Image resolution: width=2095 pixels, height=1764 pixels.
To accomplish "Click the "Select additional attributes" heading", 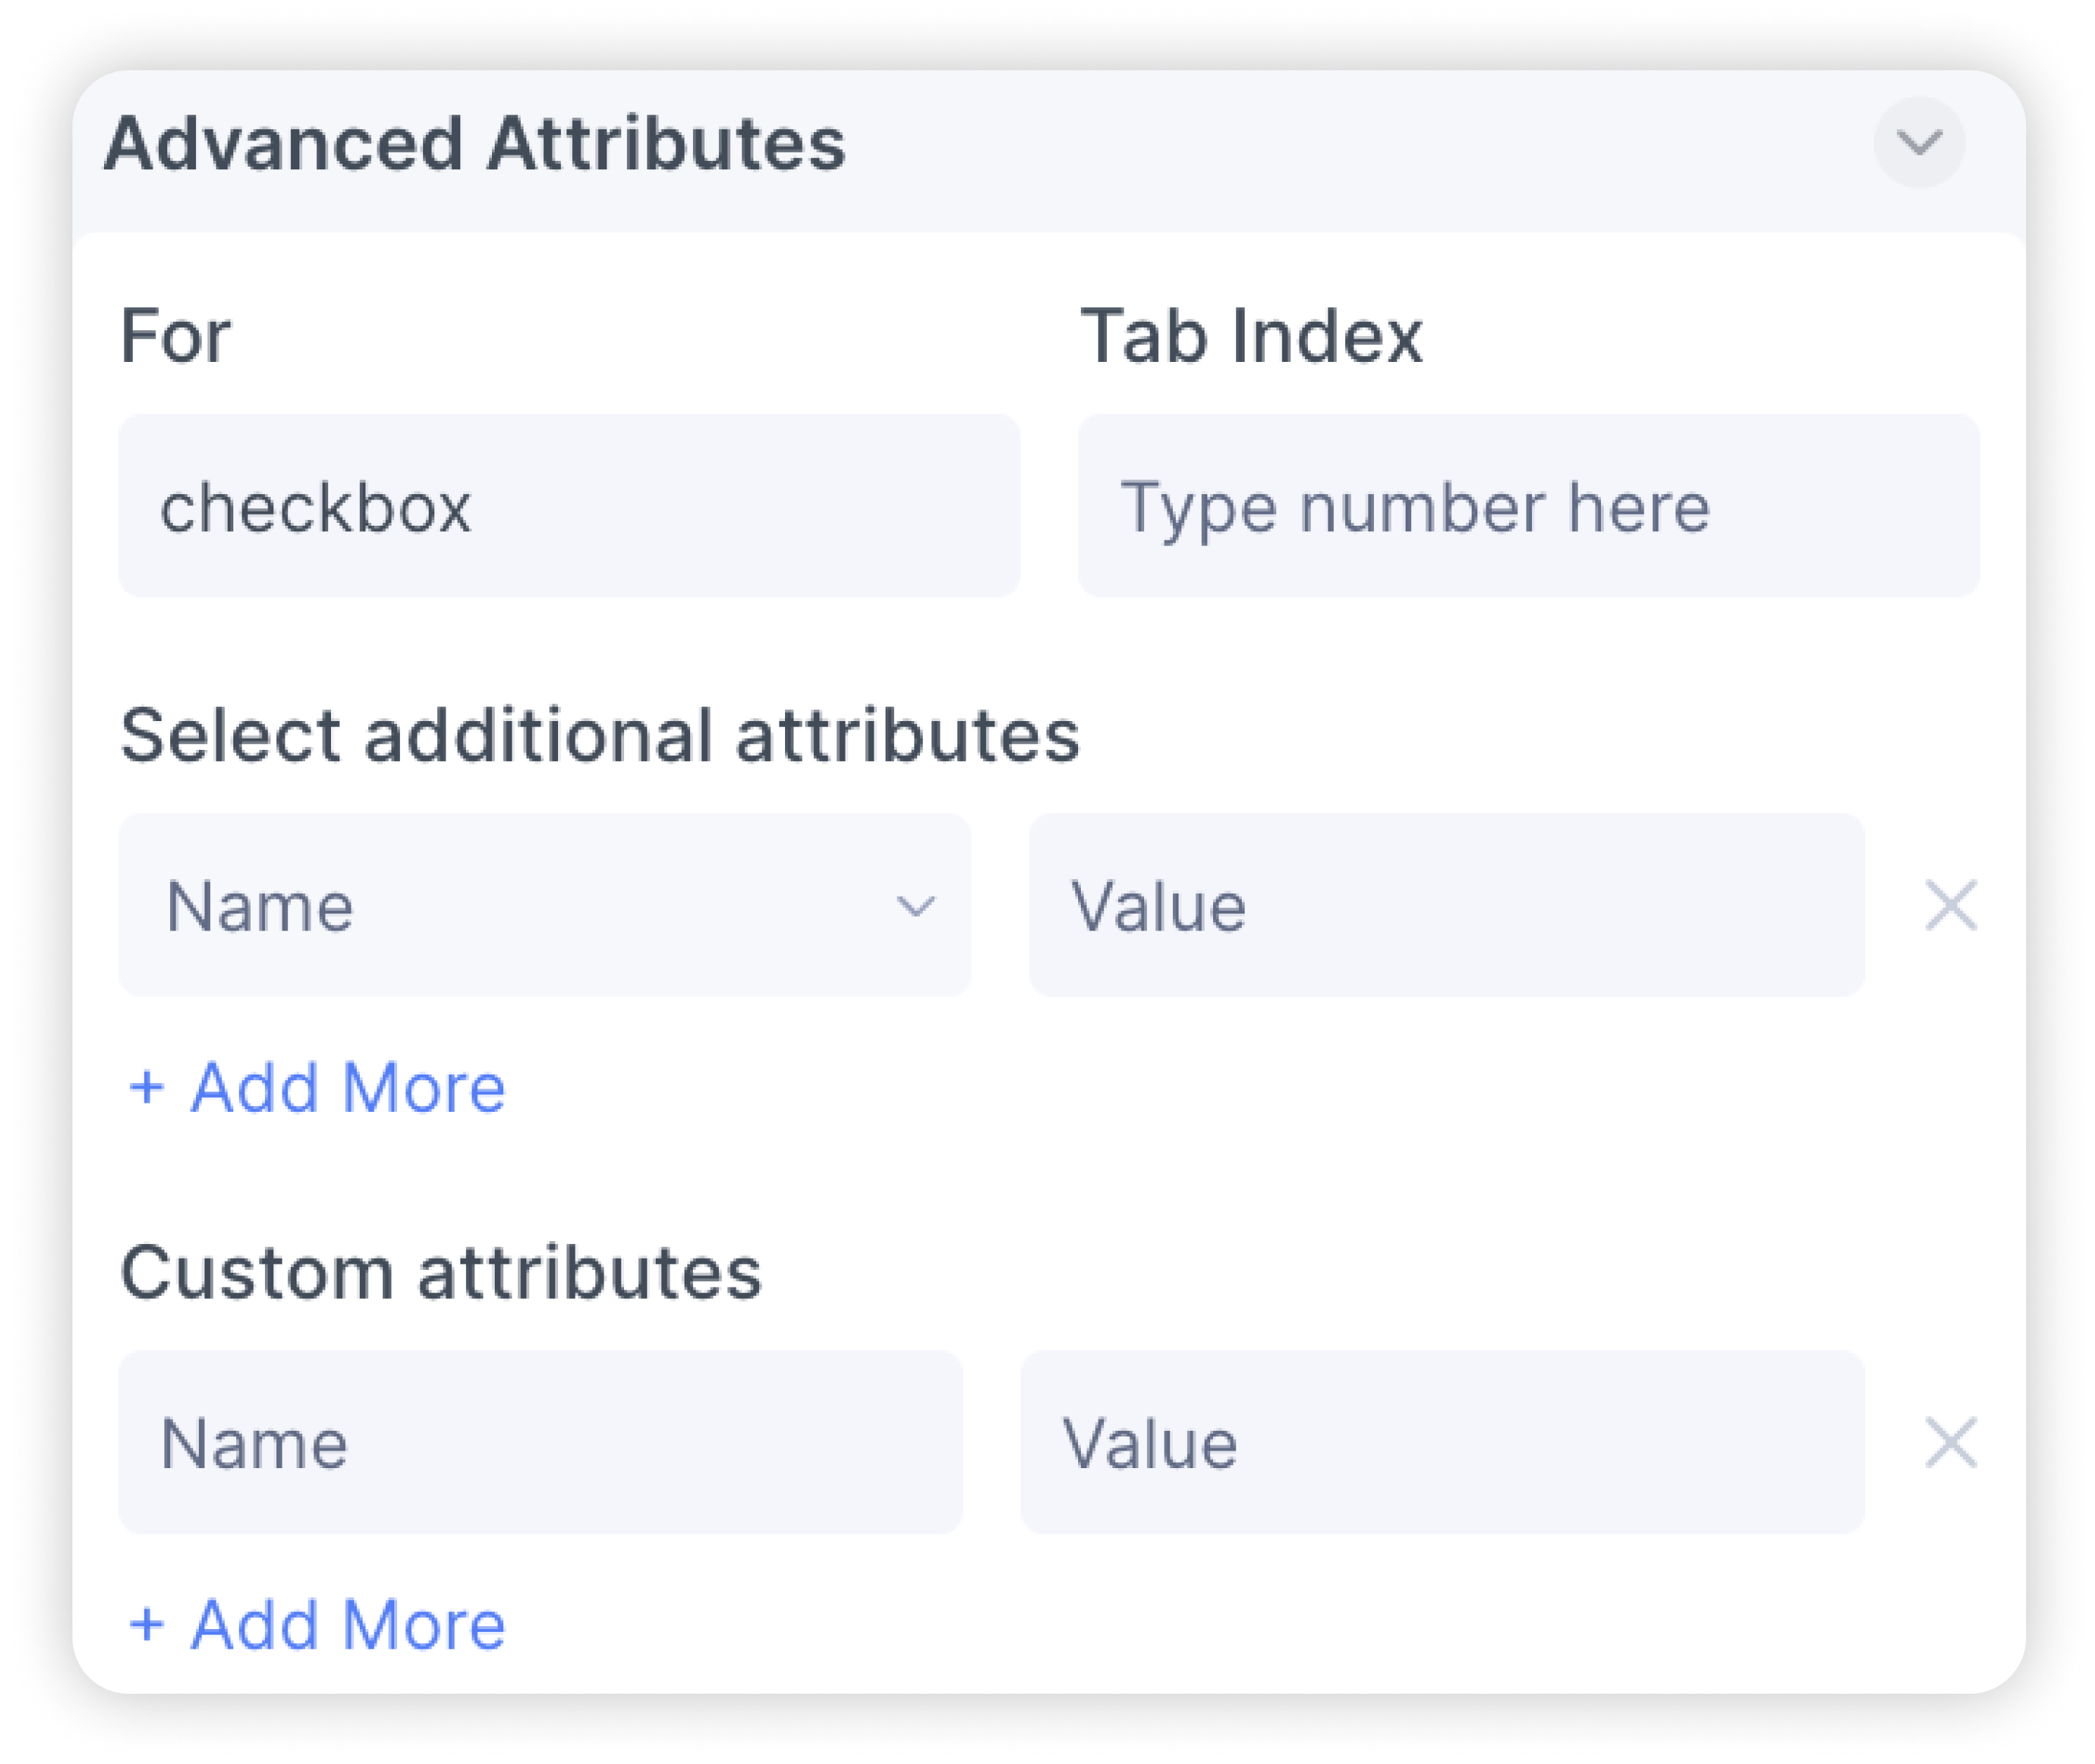I will [600, 736].
